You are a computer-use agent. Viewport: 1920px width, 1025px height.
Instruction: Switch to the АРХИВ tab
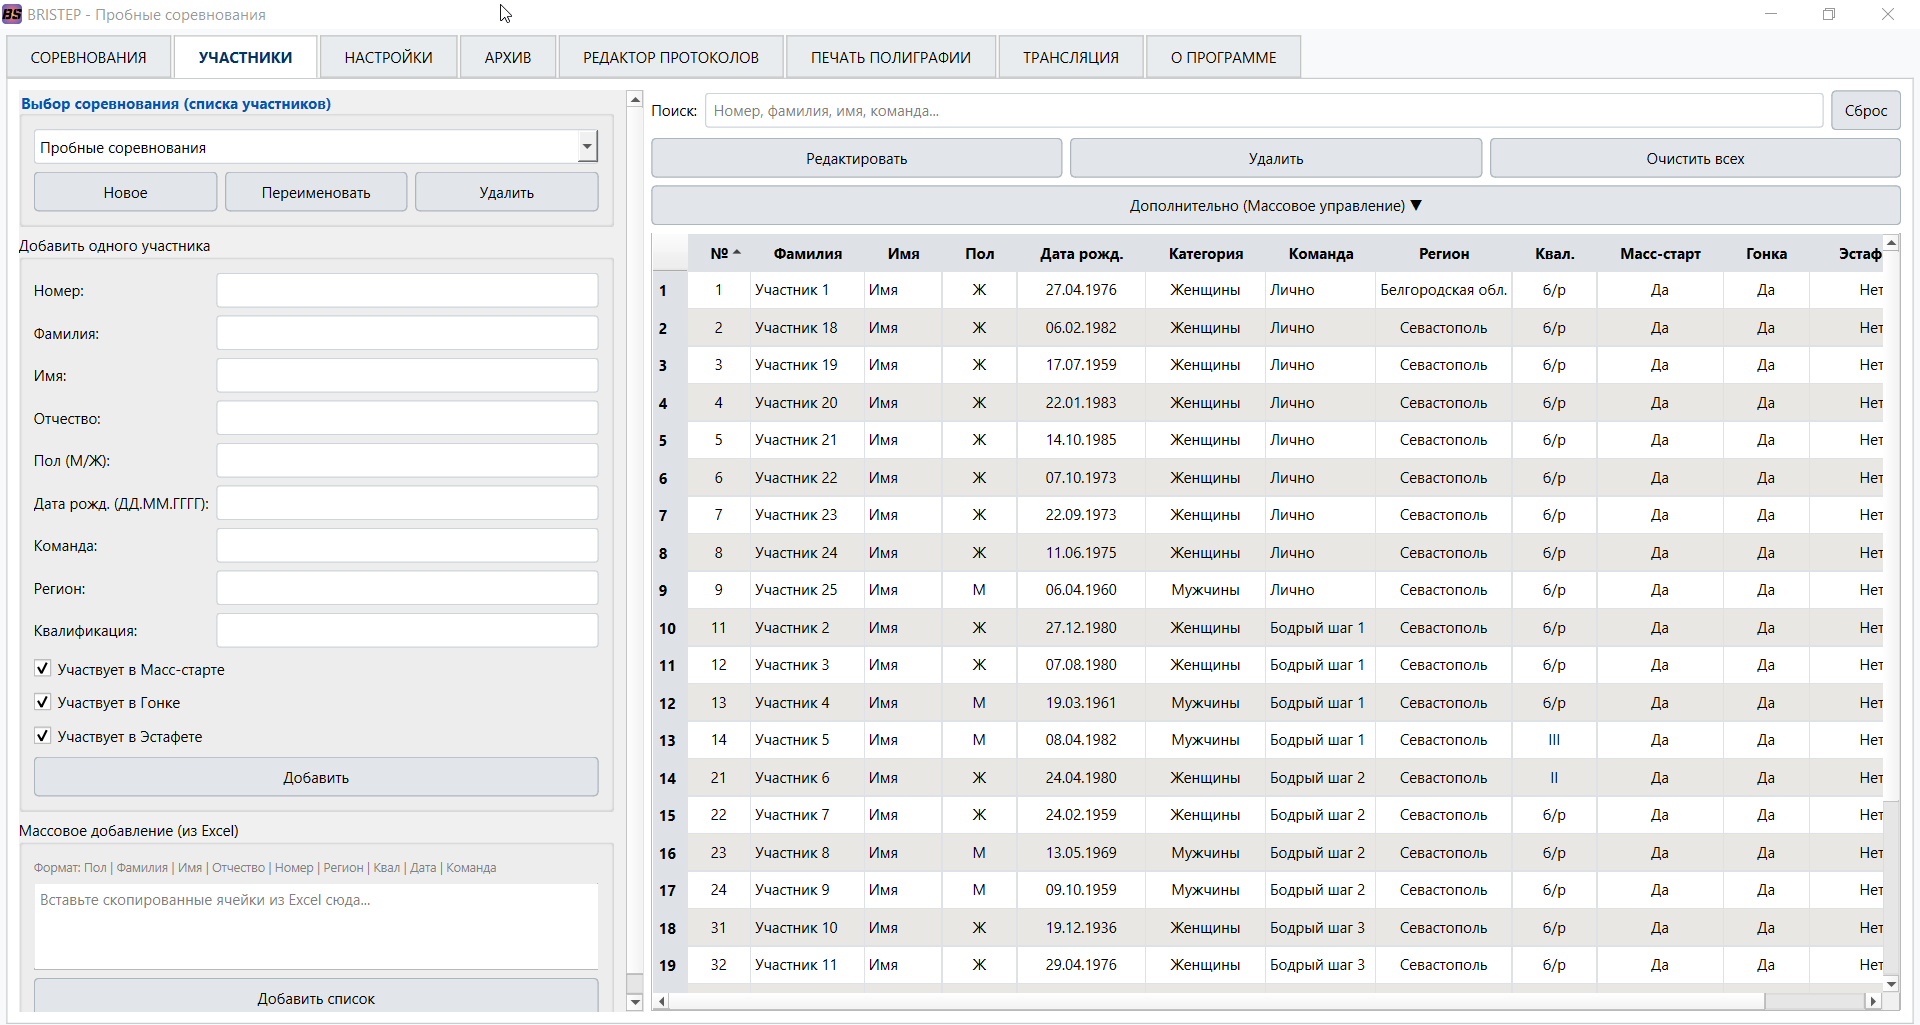tap(507, 57)
